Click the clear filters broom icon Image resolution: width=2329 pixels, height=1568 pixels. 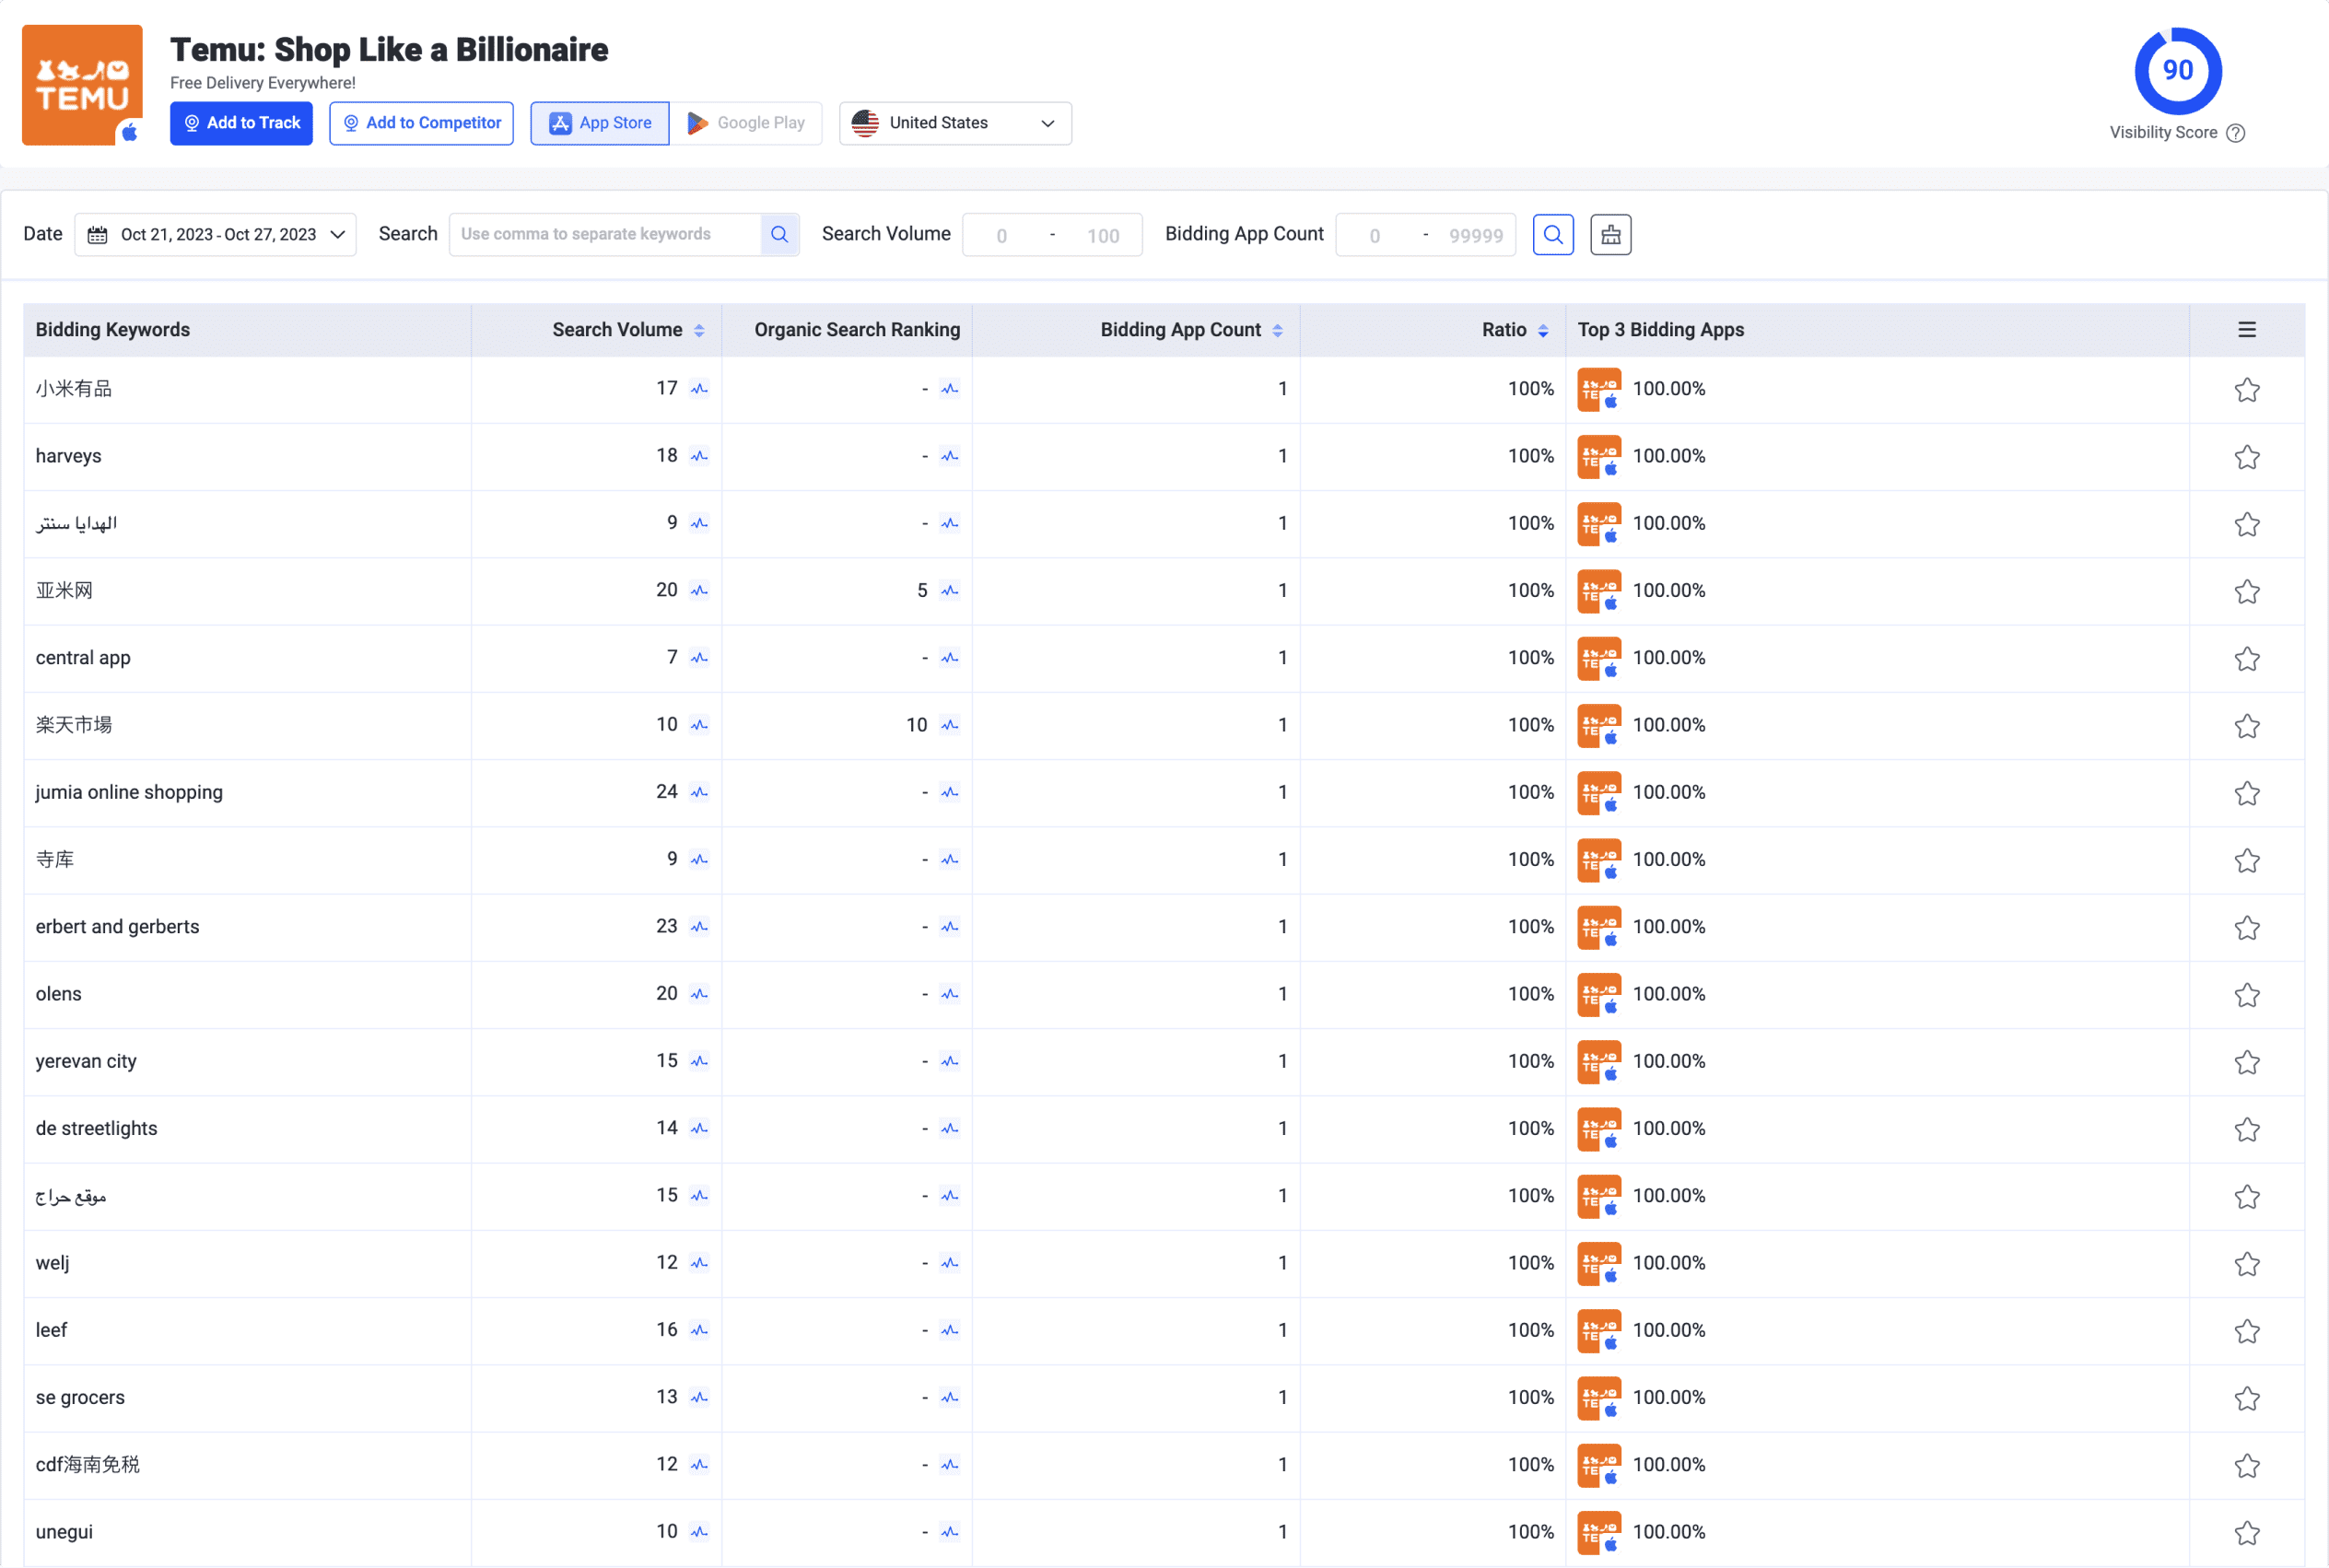[1610, 234]
